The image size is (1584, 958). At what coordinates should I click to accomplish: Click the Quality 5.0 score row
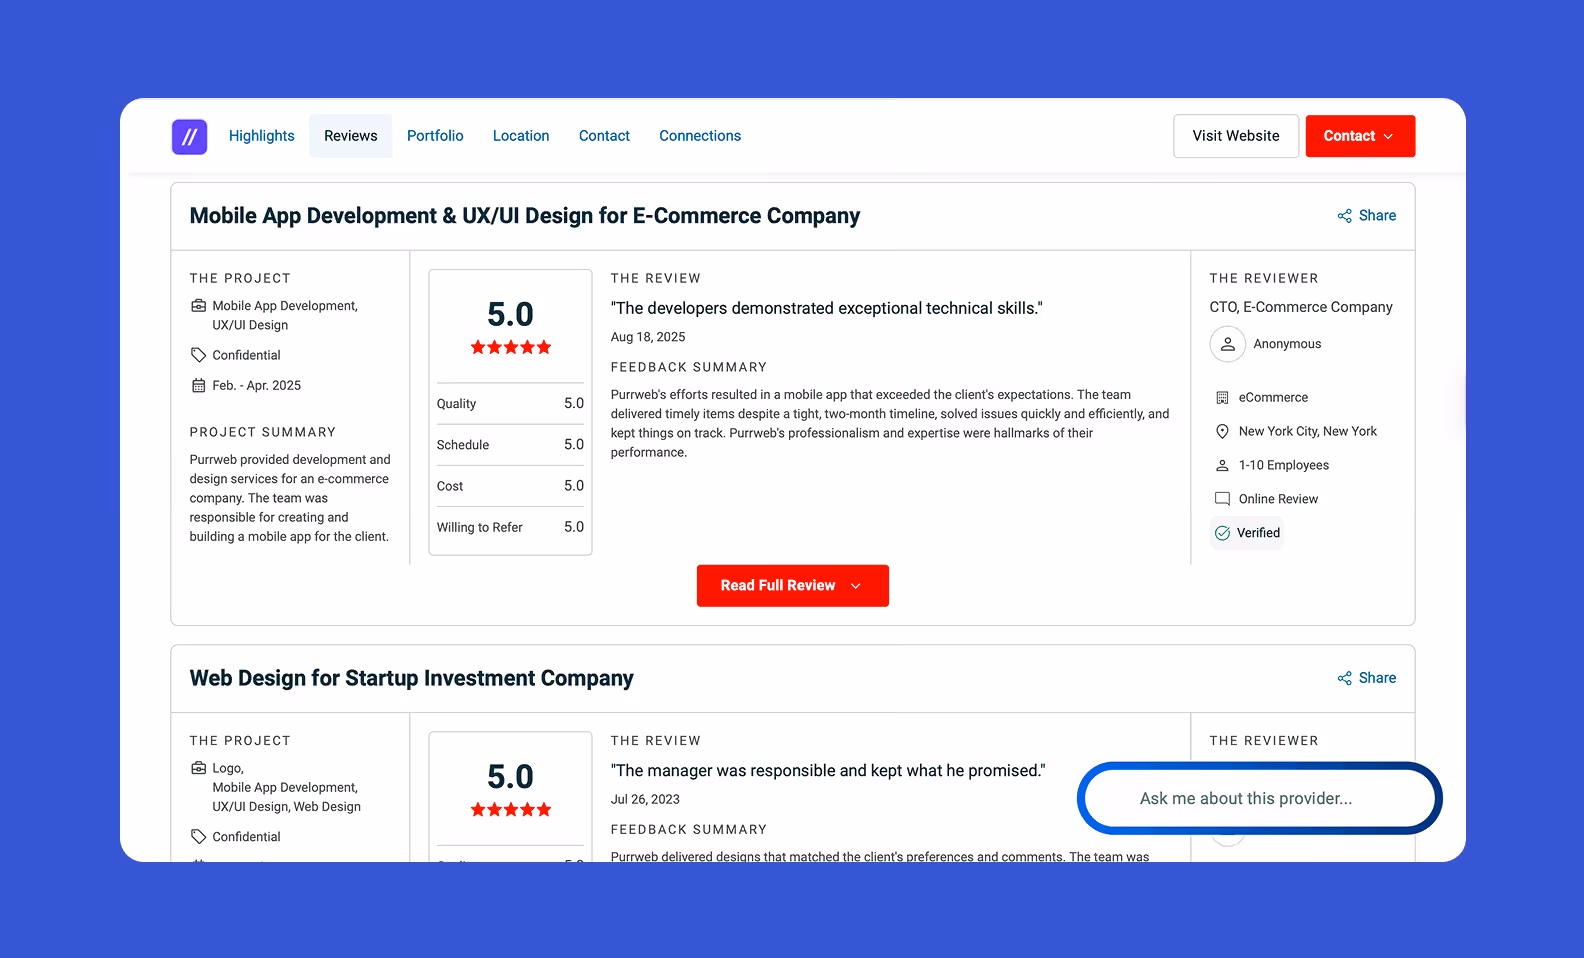point(511,404)
